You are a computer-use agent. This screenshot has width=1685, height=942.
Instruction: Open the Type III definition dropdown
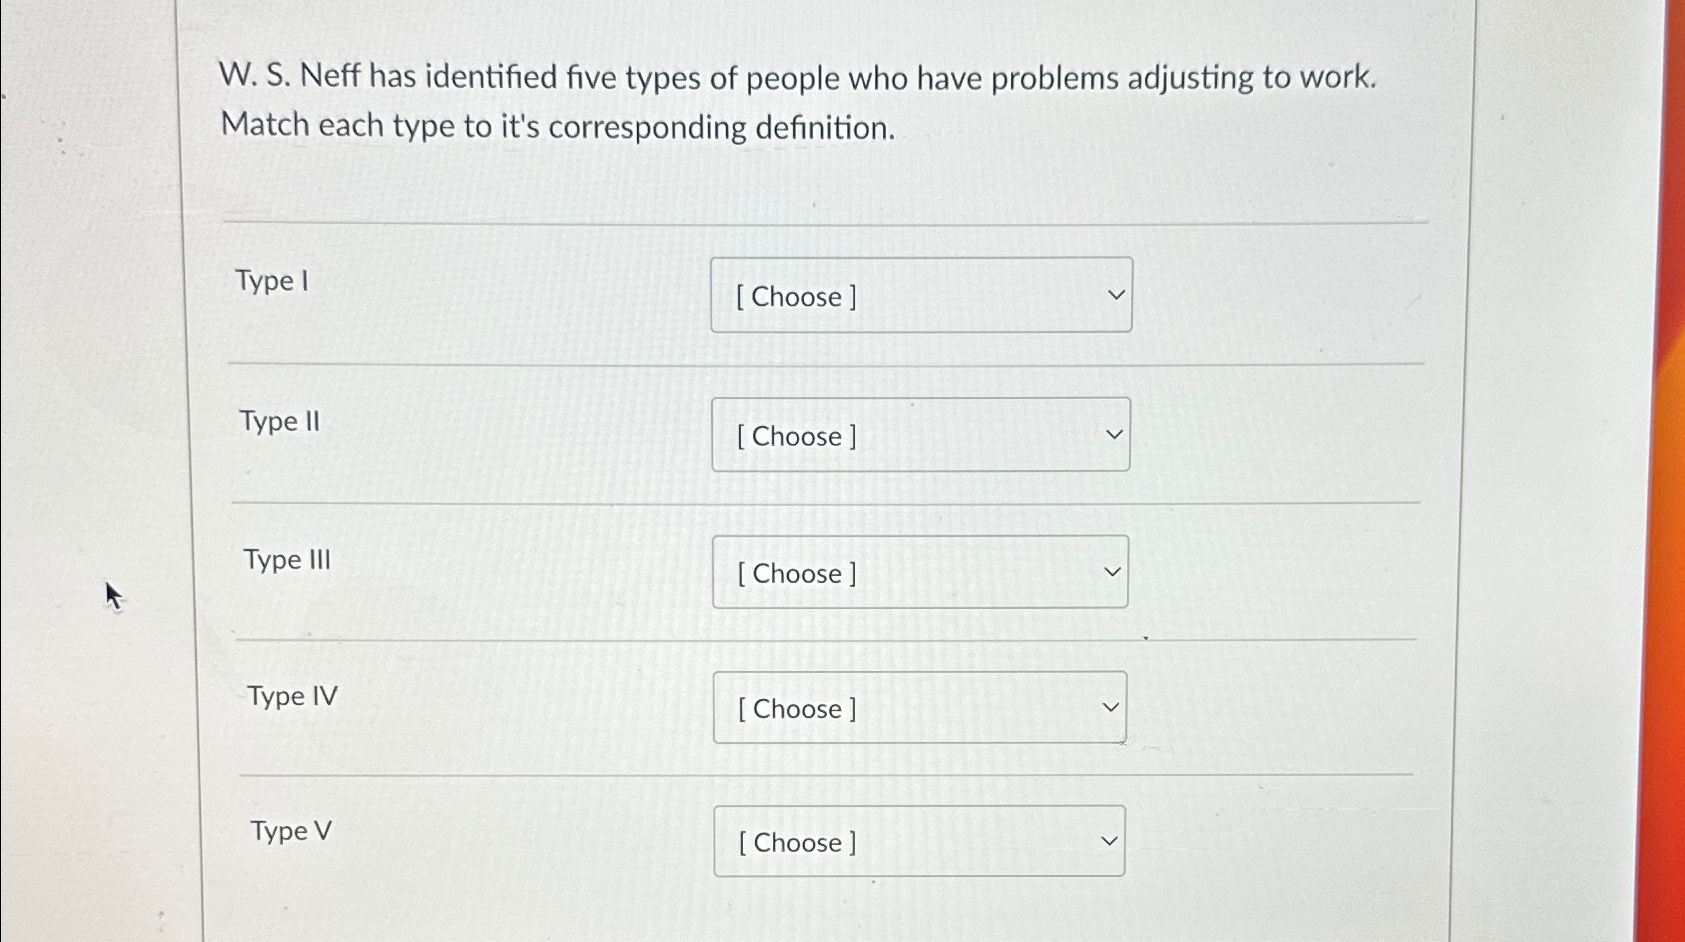(x=918, y=571)
